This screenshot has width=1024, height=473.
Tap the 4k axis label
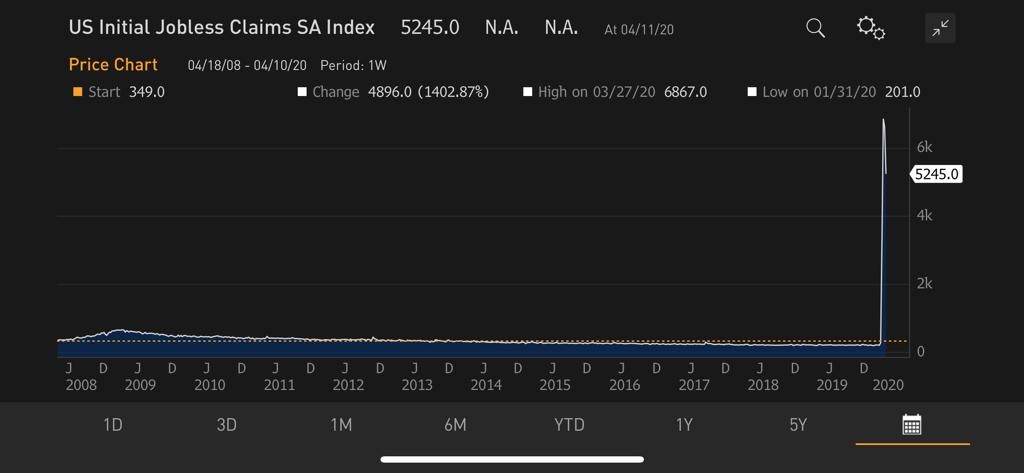[924, 216]
